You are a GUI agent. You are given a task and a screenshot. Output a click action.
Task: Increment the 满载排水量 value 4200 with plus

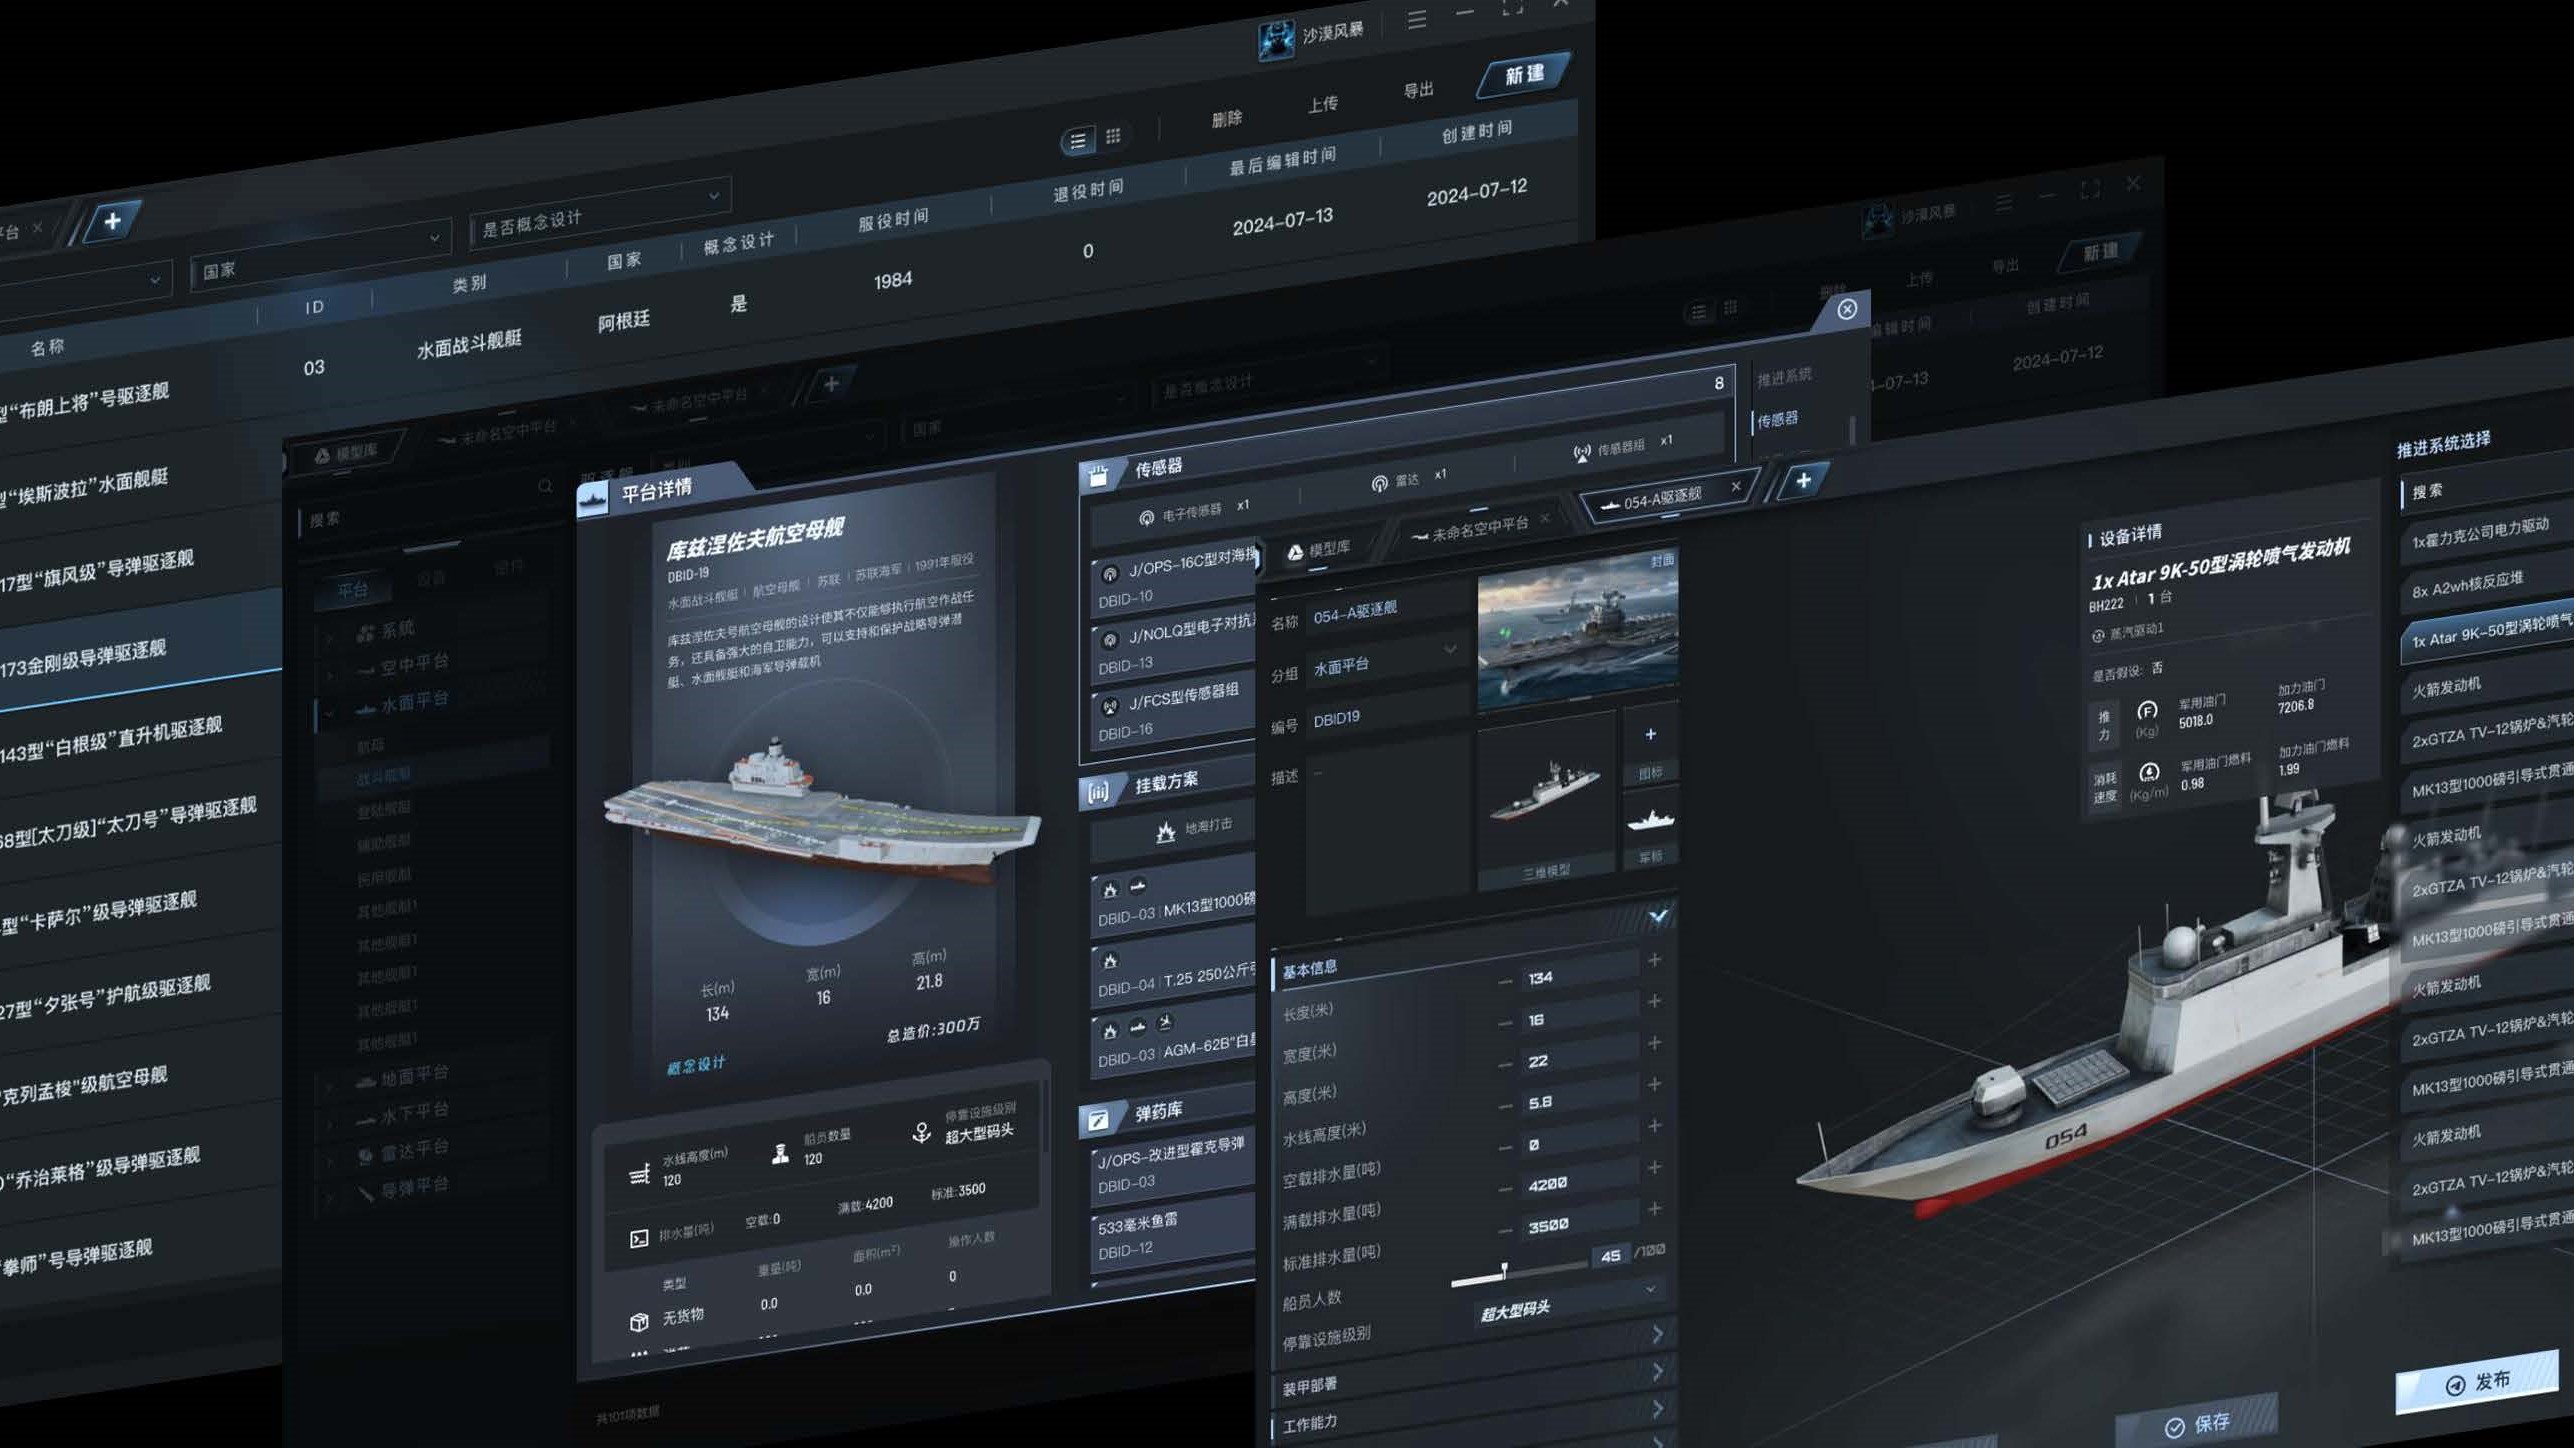point(1654,1167)
